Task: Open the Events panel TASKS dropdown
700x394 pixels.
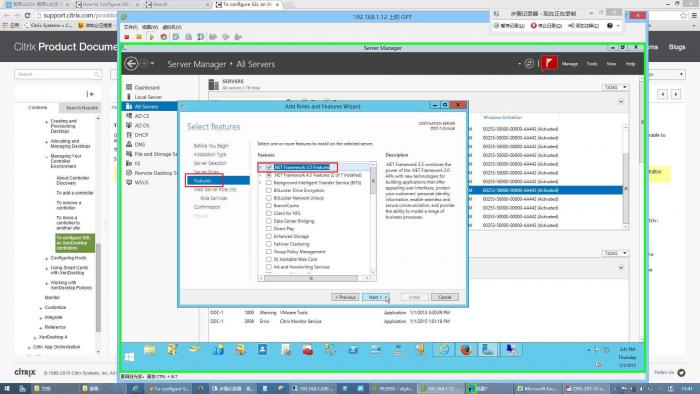Action: (x=615, y=253)
